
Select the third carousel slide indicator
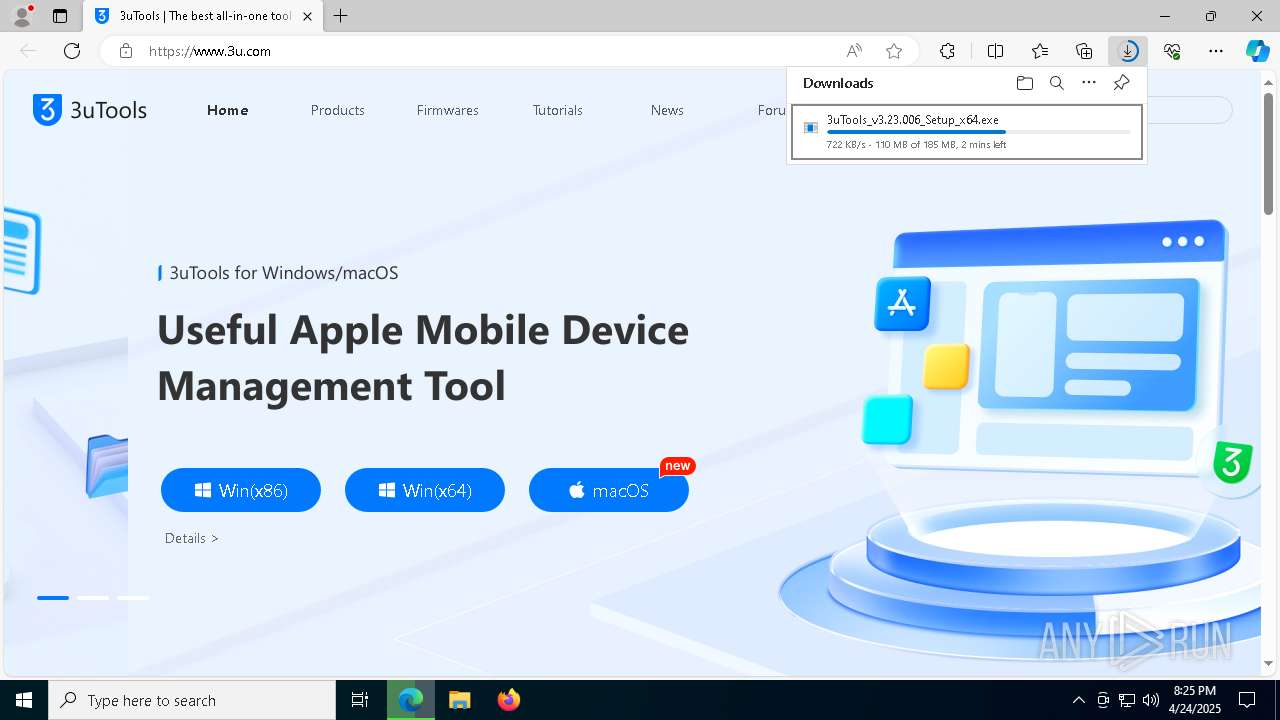point(133,598)
